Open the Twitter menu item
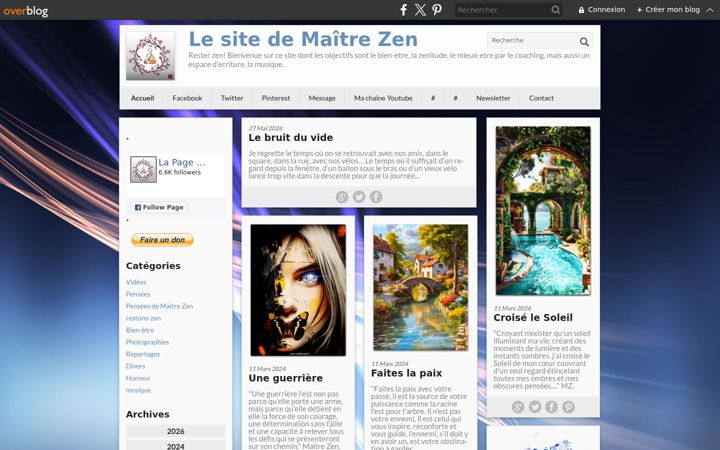The image size is (720, 450). coord(232,98)
